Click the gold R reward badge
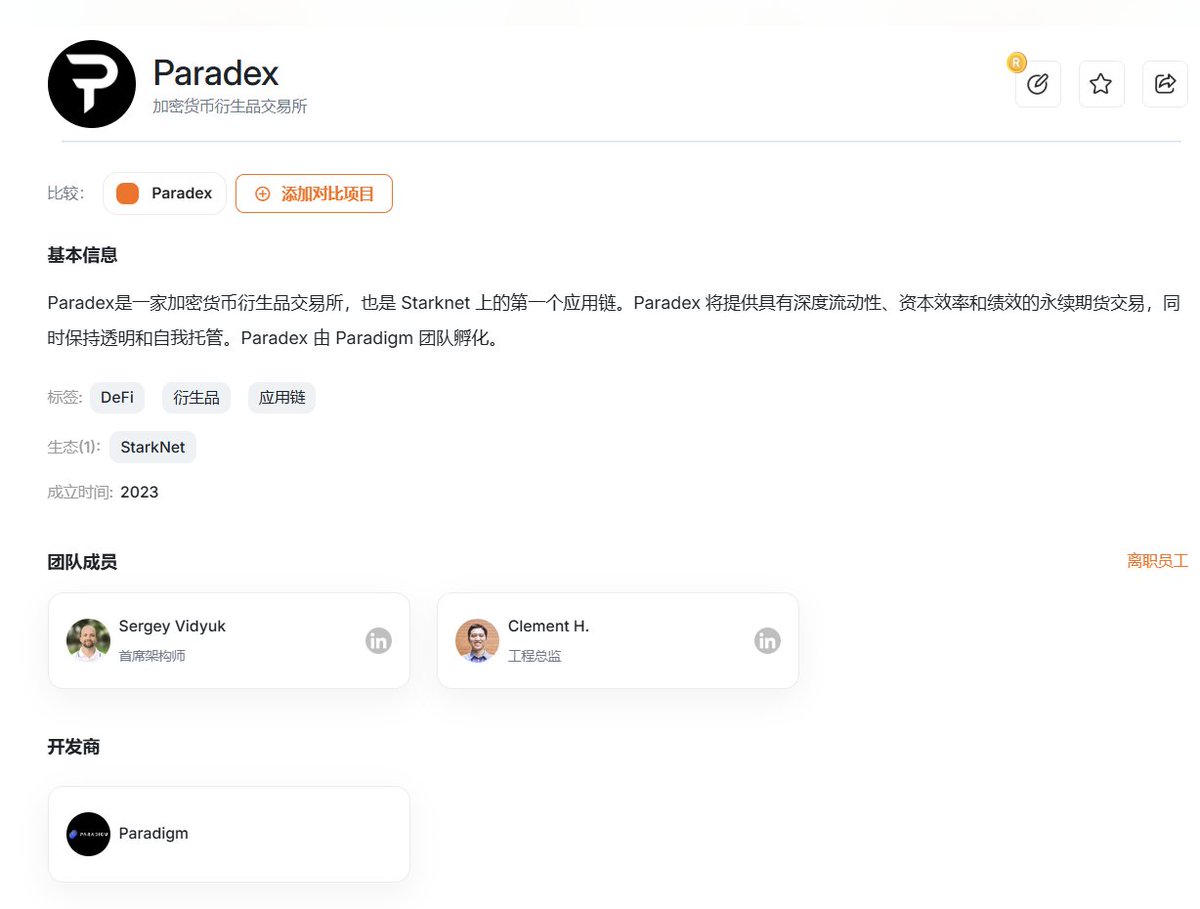 click(1016, 63)
